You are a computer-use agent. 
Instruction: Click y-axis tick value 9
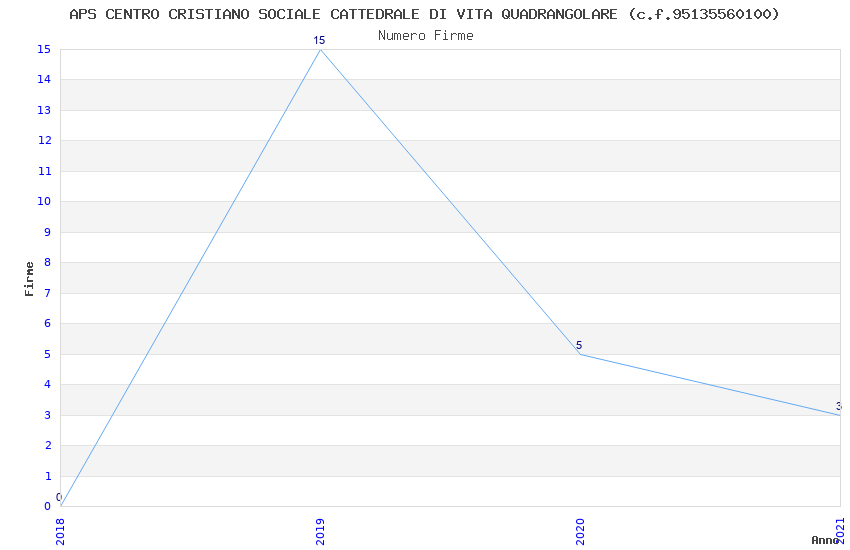point(48,232)
